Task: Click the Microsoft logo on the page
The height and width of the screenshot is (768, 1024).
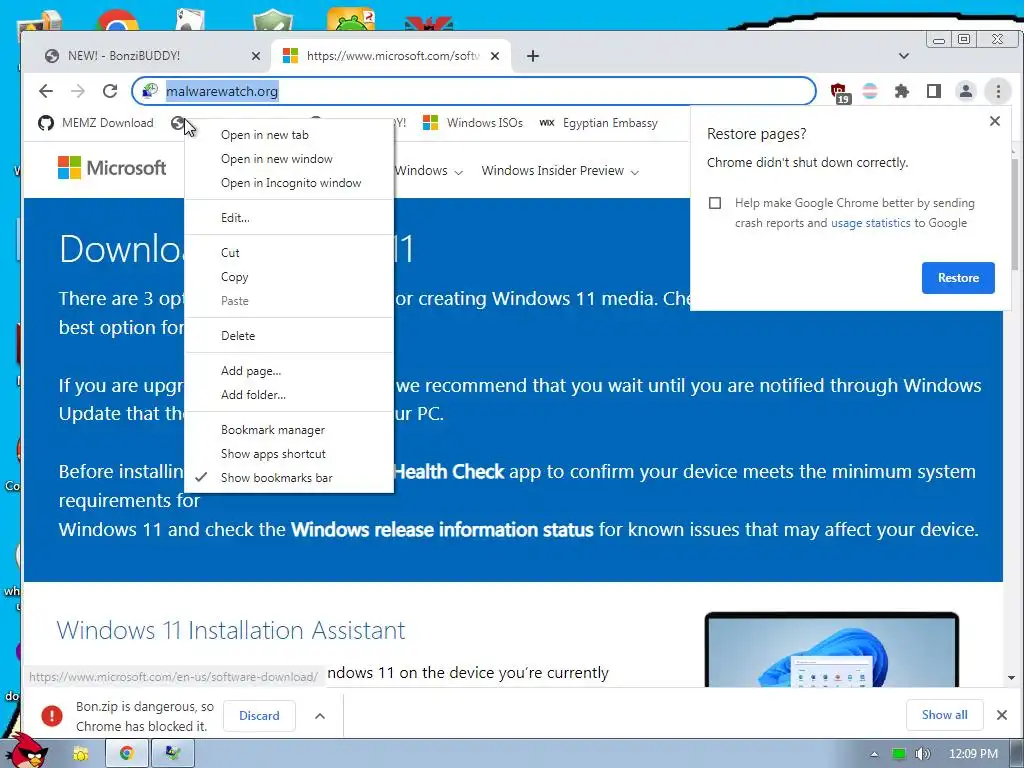Action: (x=112, y=168)
